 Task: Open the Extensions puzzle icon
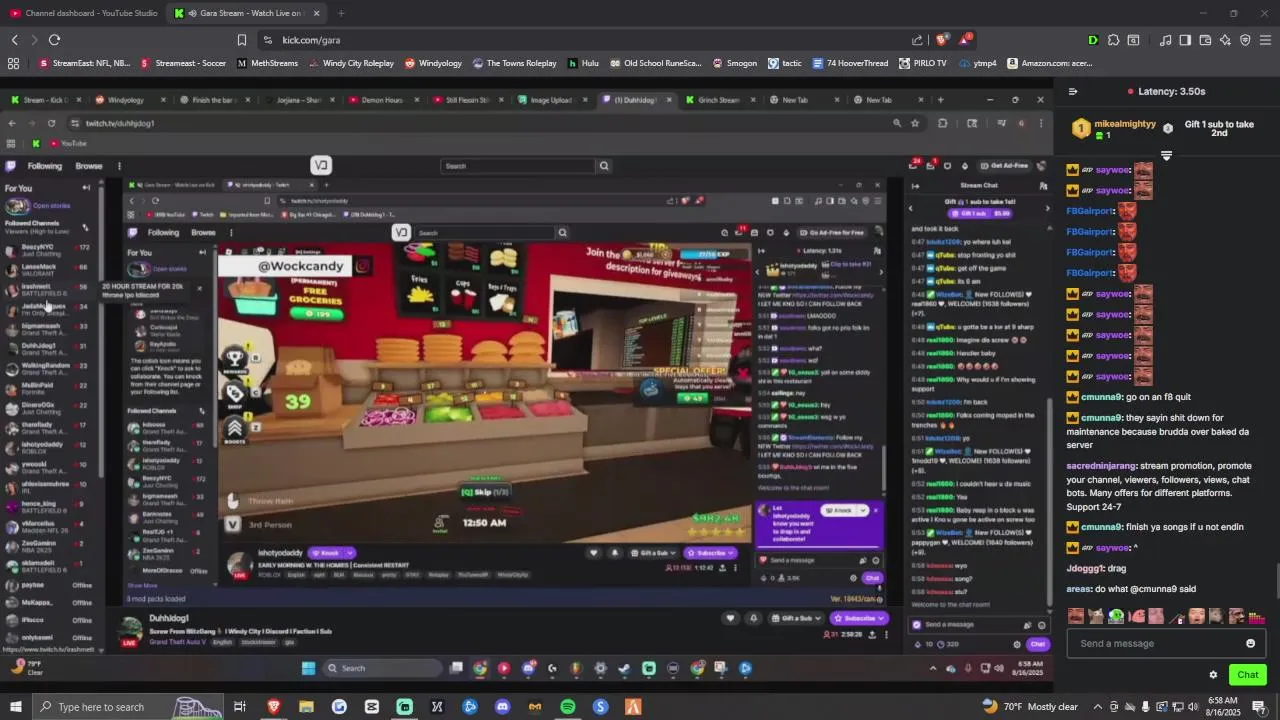click(1113, 40)
